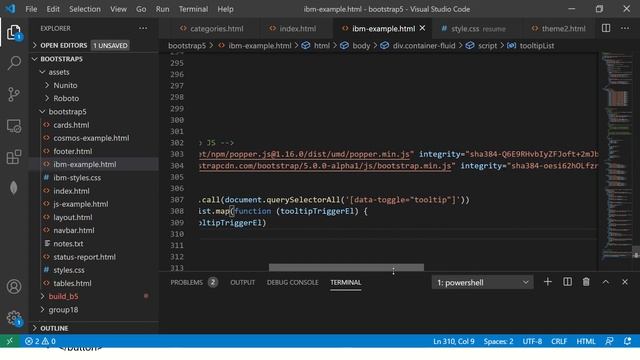Select the Terminal panel tab
640x360 pixels.
click(346, 282)
